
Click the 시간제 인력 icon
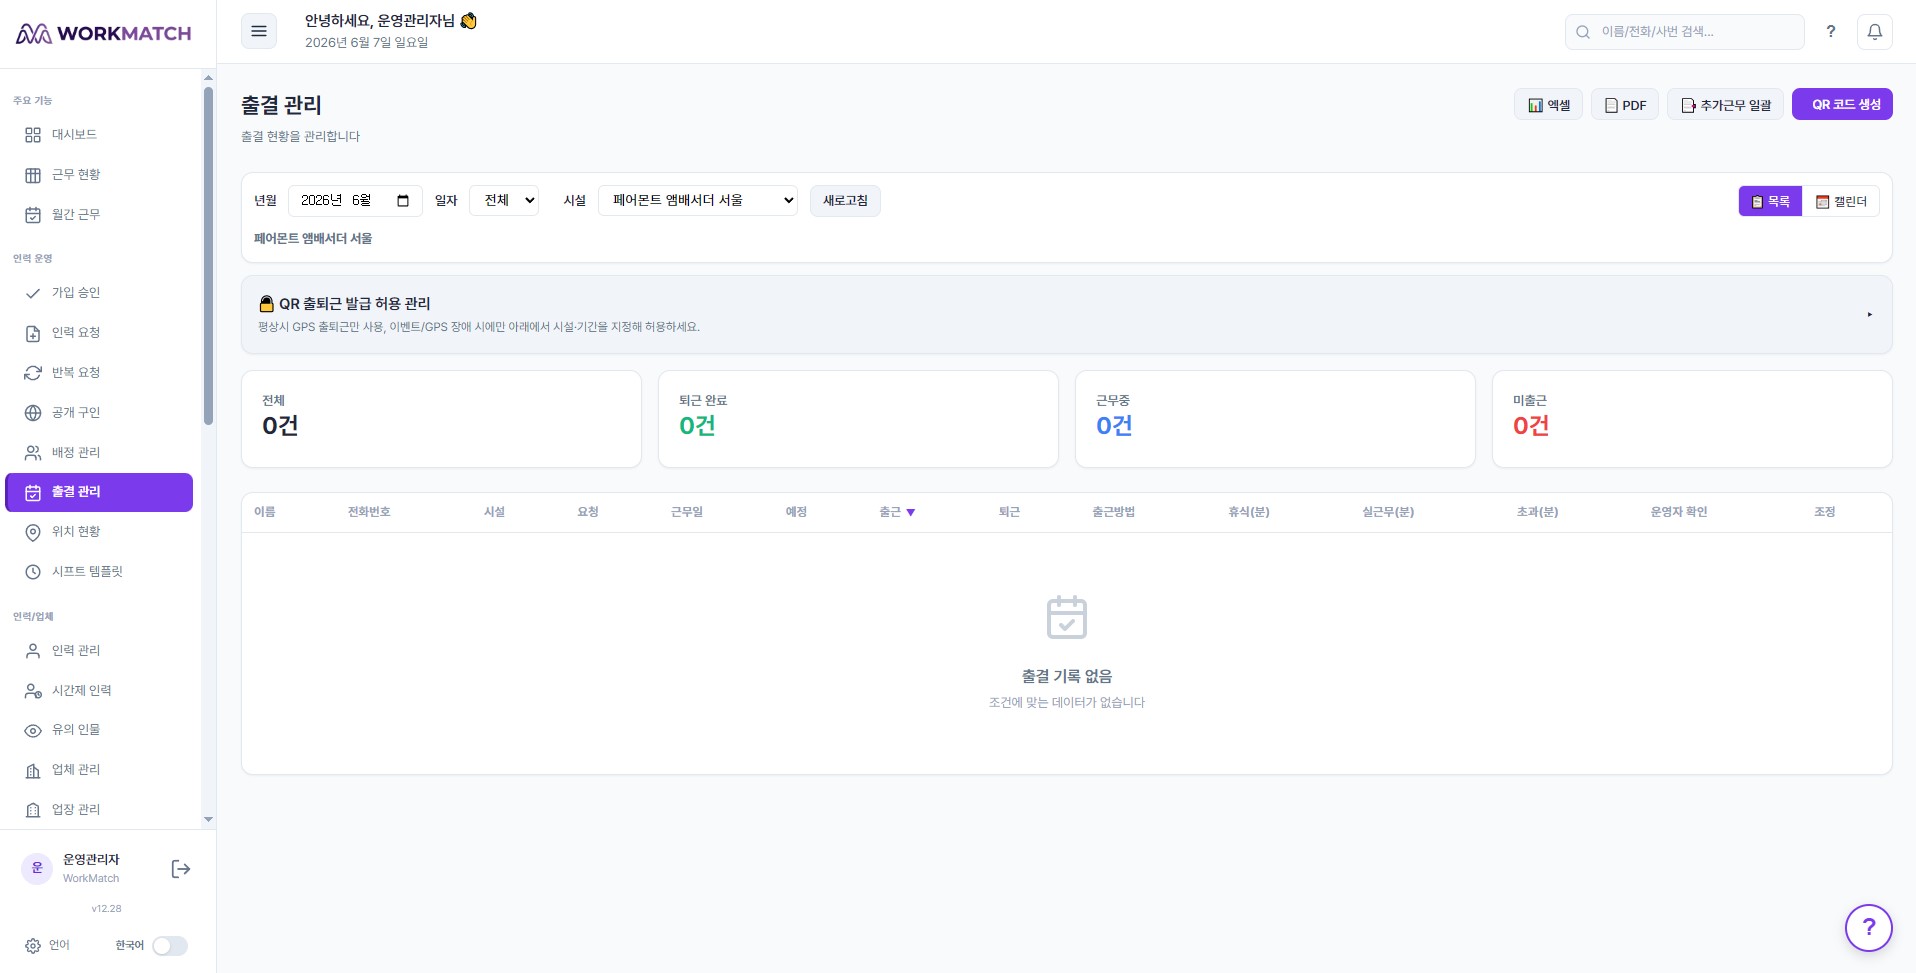(x=33, y=691)
